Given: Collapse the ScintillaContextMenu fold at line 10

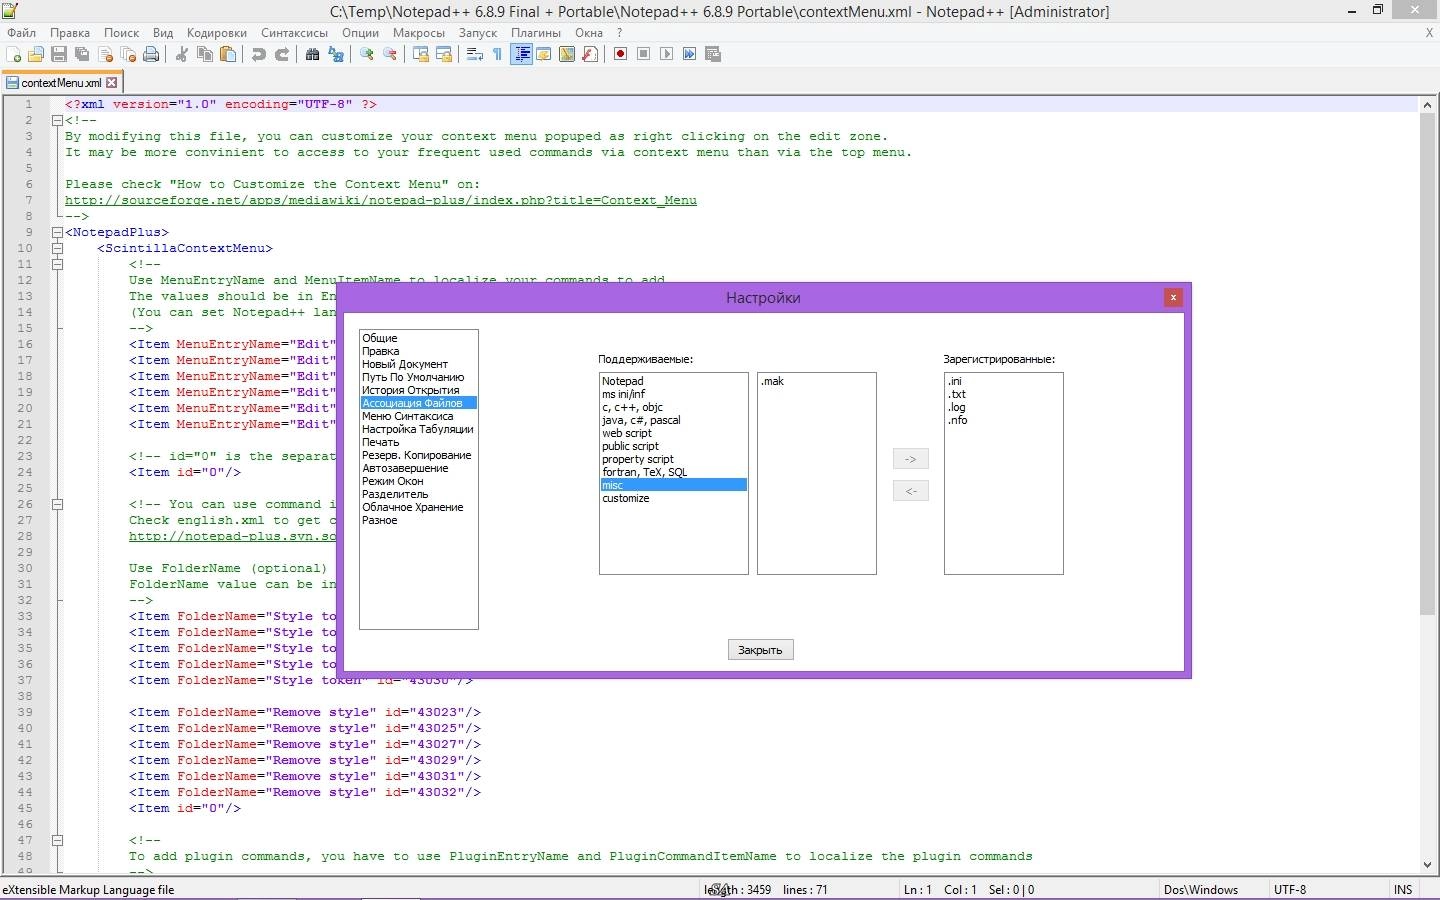Looking at the screenshot, I should tap(57, 248).
